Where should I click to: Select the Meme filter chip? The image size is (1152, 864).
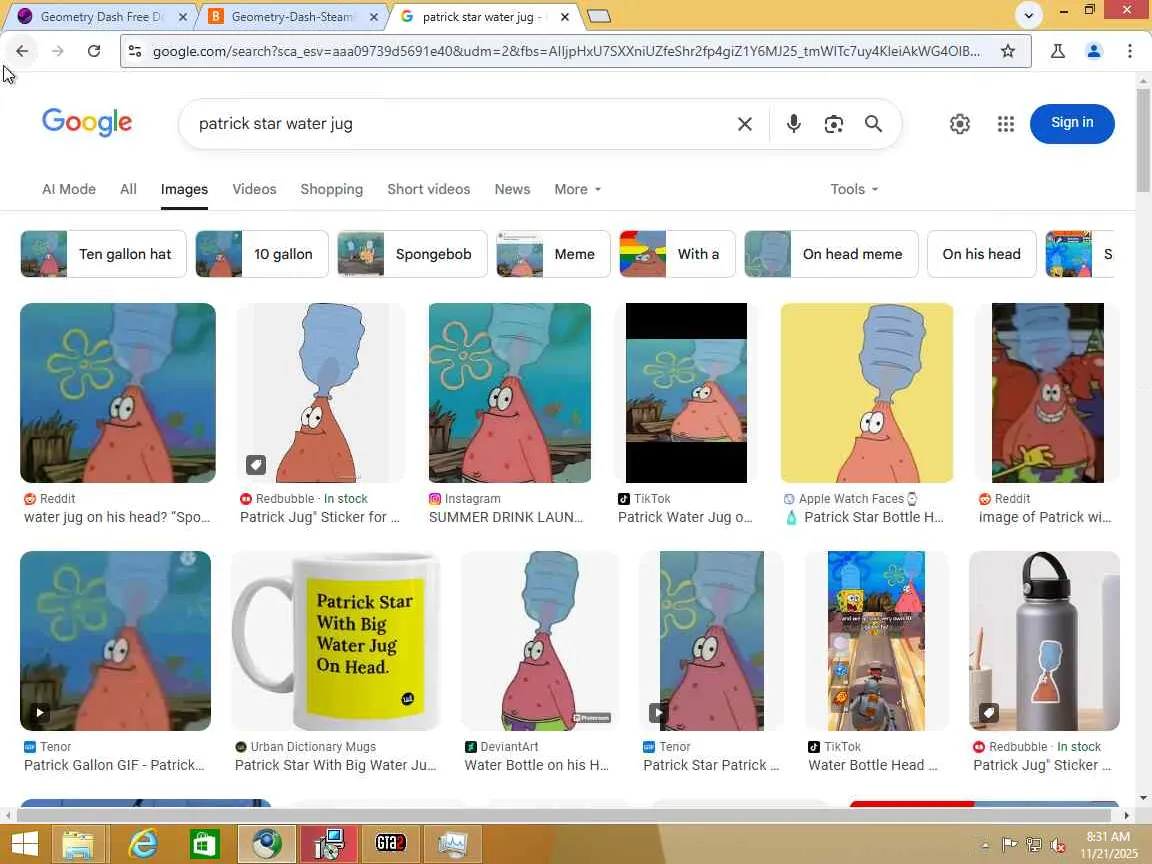click(553, 254)
